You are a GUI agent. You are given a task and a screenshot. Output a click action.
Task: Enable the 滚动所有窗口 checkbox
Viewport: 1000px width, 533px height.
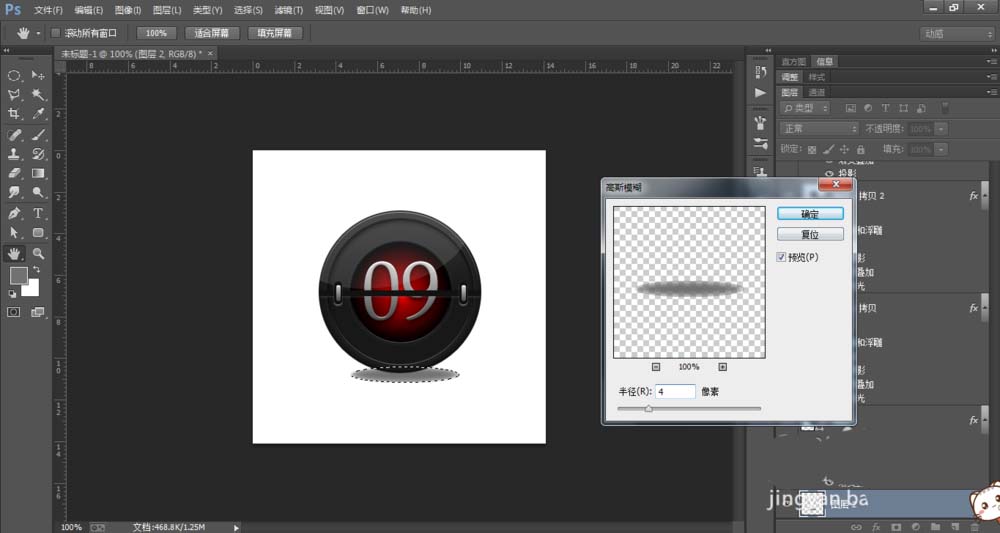[56, 33]
